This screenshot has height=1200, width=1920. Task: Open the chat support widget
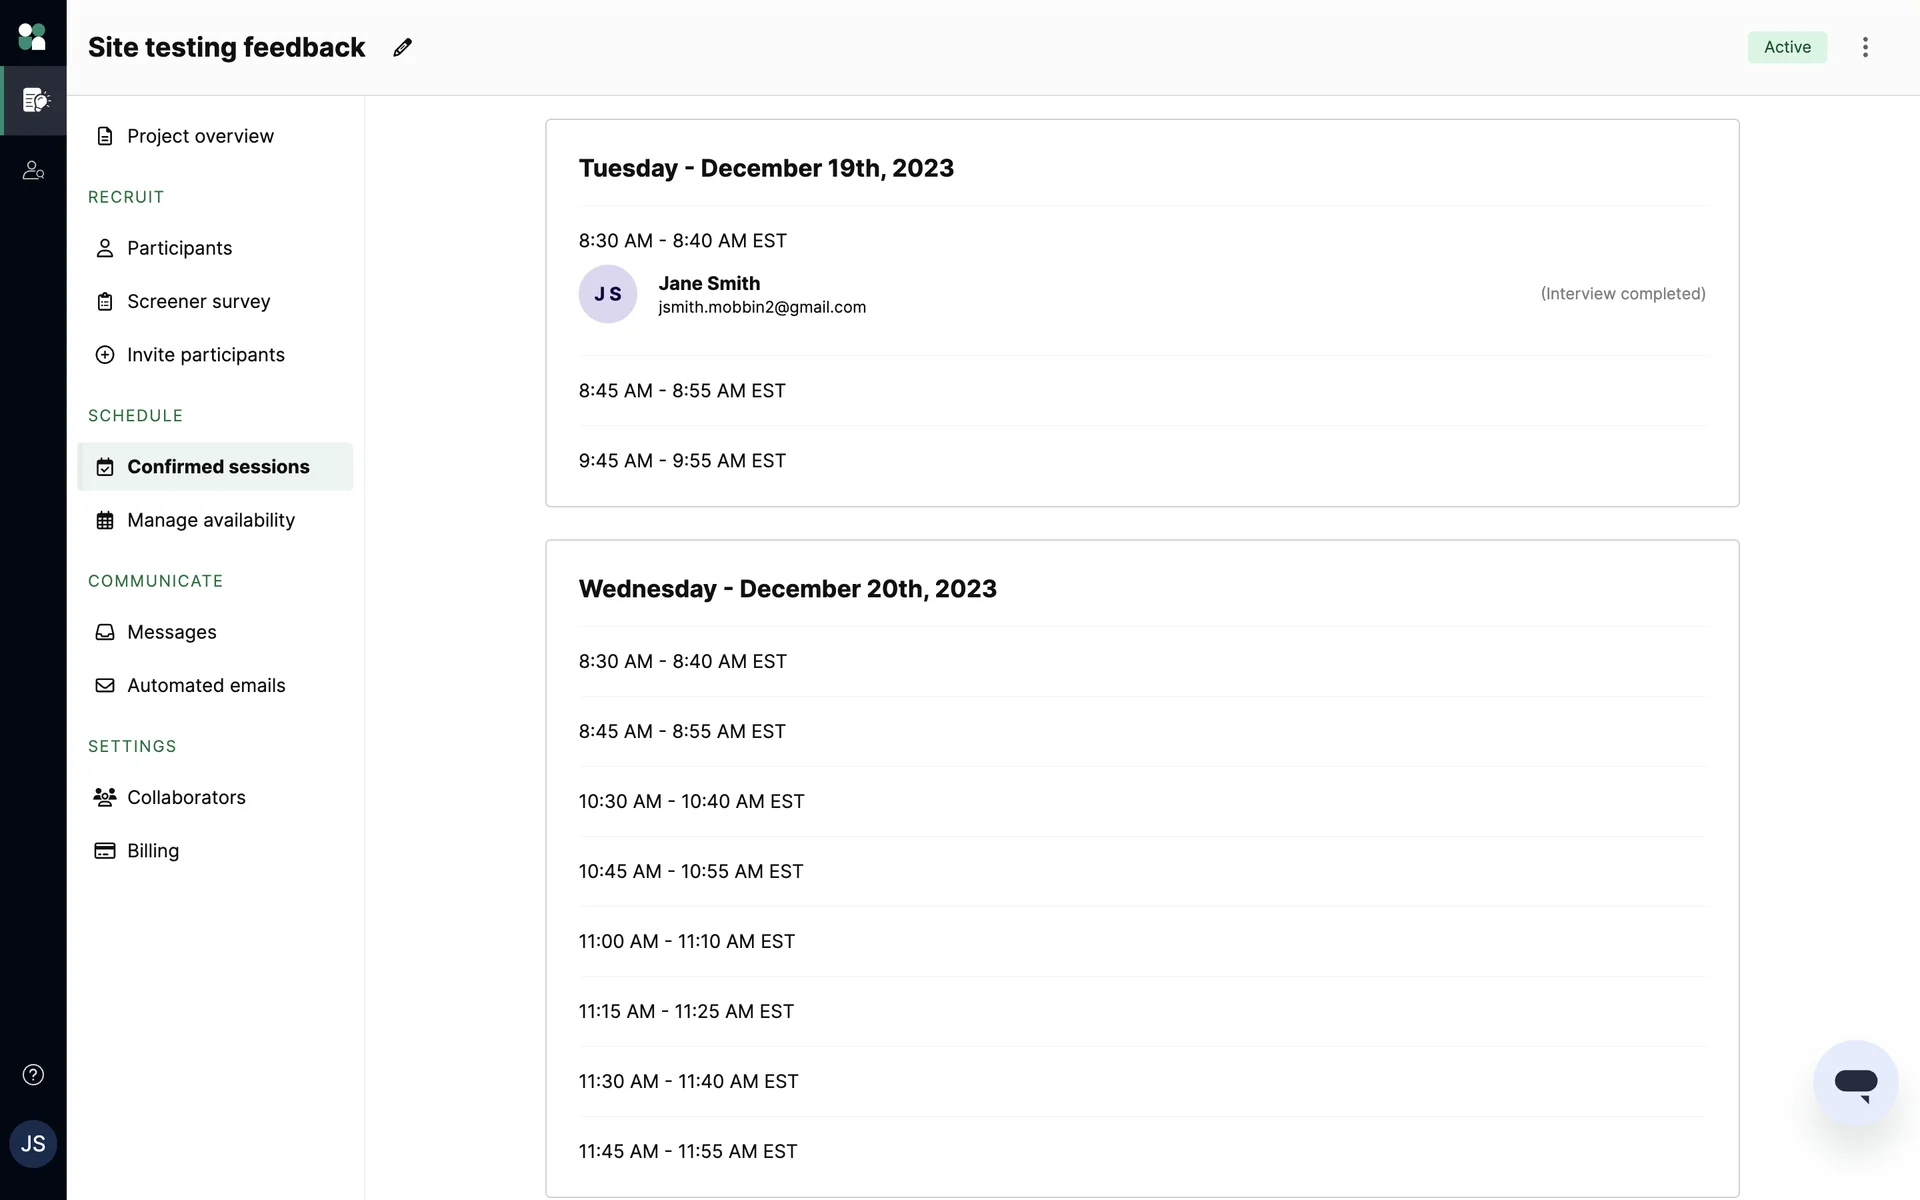pyautogui.click(x=1855, y=1082)
